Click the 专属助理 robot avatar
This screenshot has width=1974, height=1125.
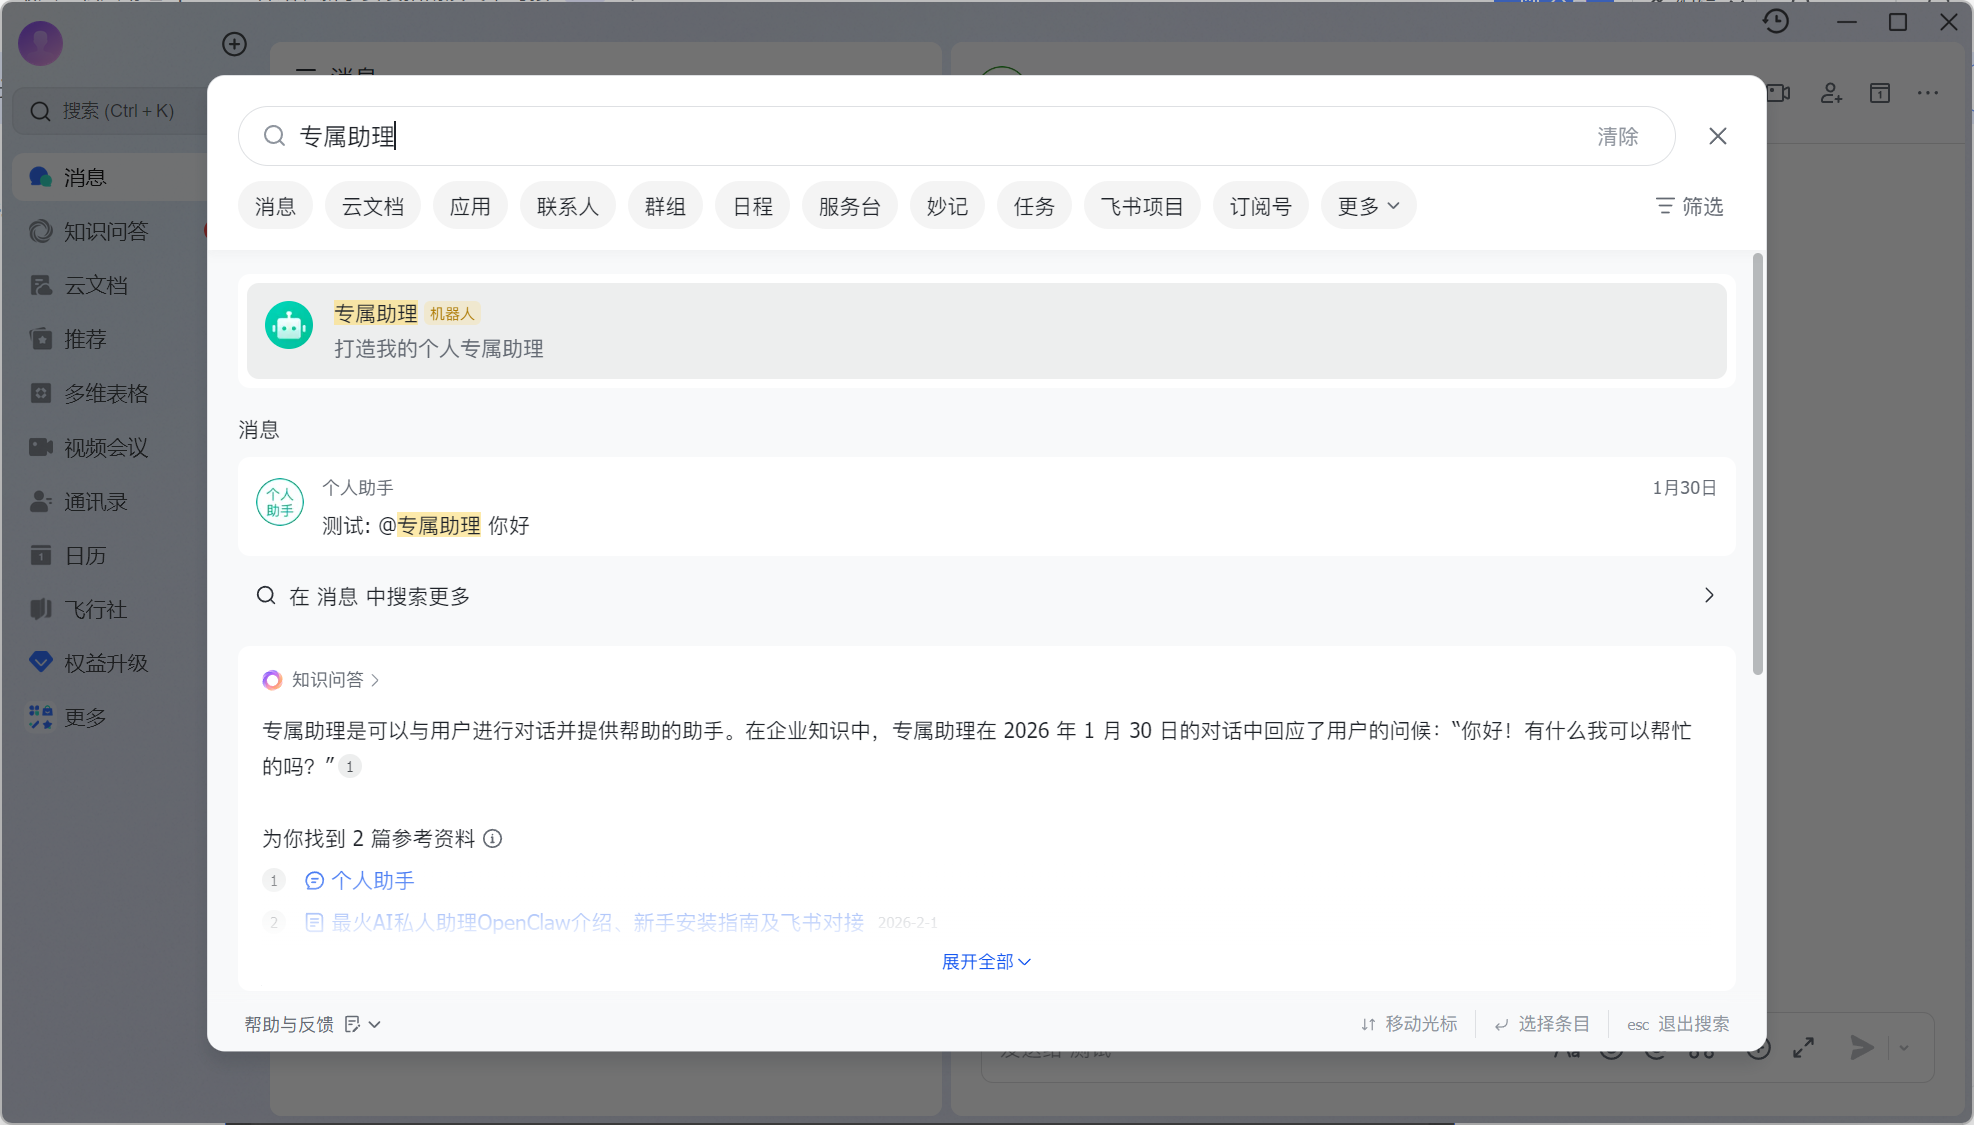coord(289,324)
